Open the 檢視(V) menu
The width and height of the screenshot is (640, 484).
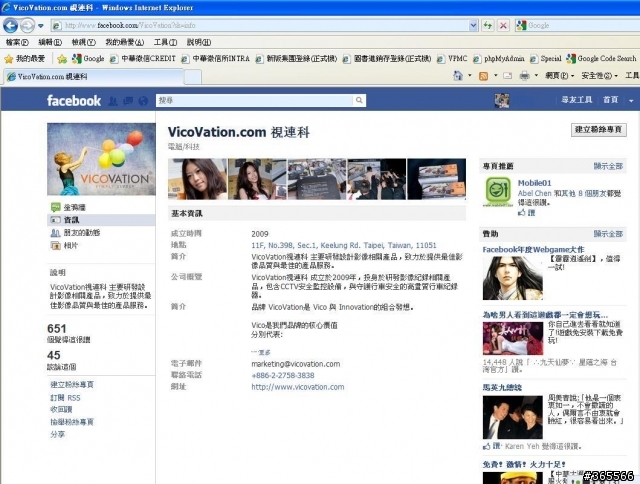coord(83,42)
